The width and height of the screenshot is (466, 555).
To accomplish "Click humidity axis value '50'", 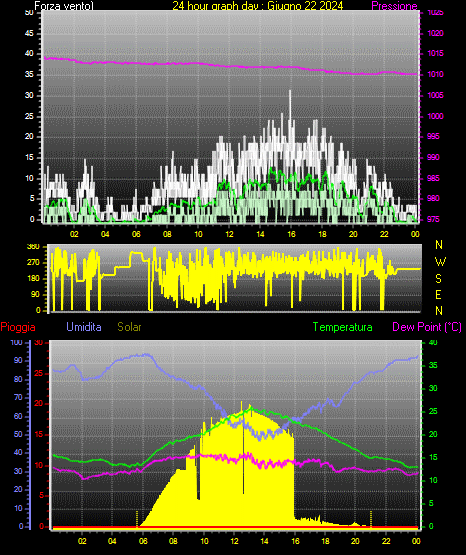I will [18, 434].
